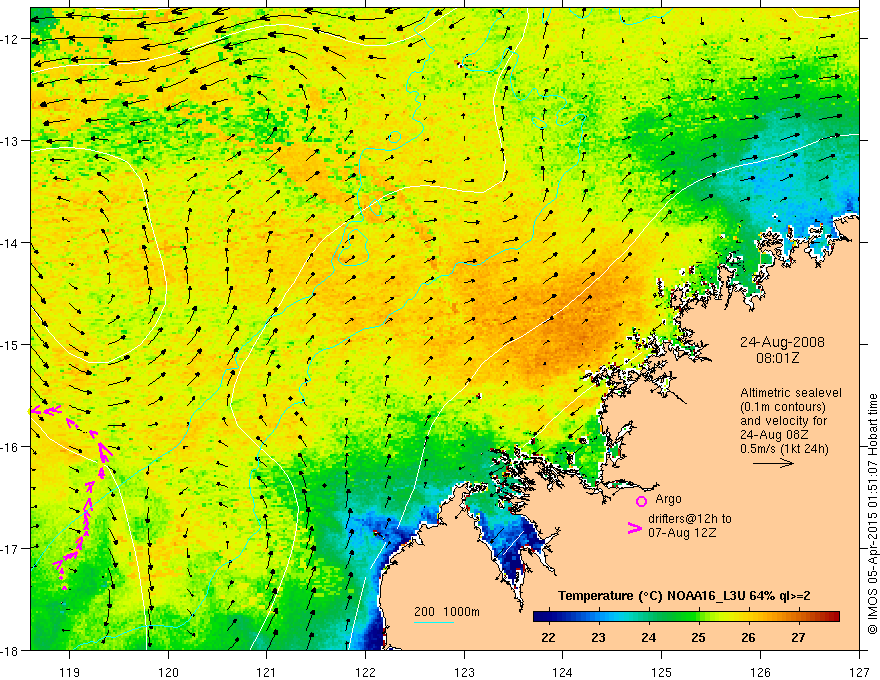Image resolution: width=880 pixels, height=680 pixels.
Task: Click the color bar tick label '23'
Action: (x=598, y=637)
